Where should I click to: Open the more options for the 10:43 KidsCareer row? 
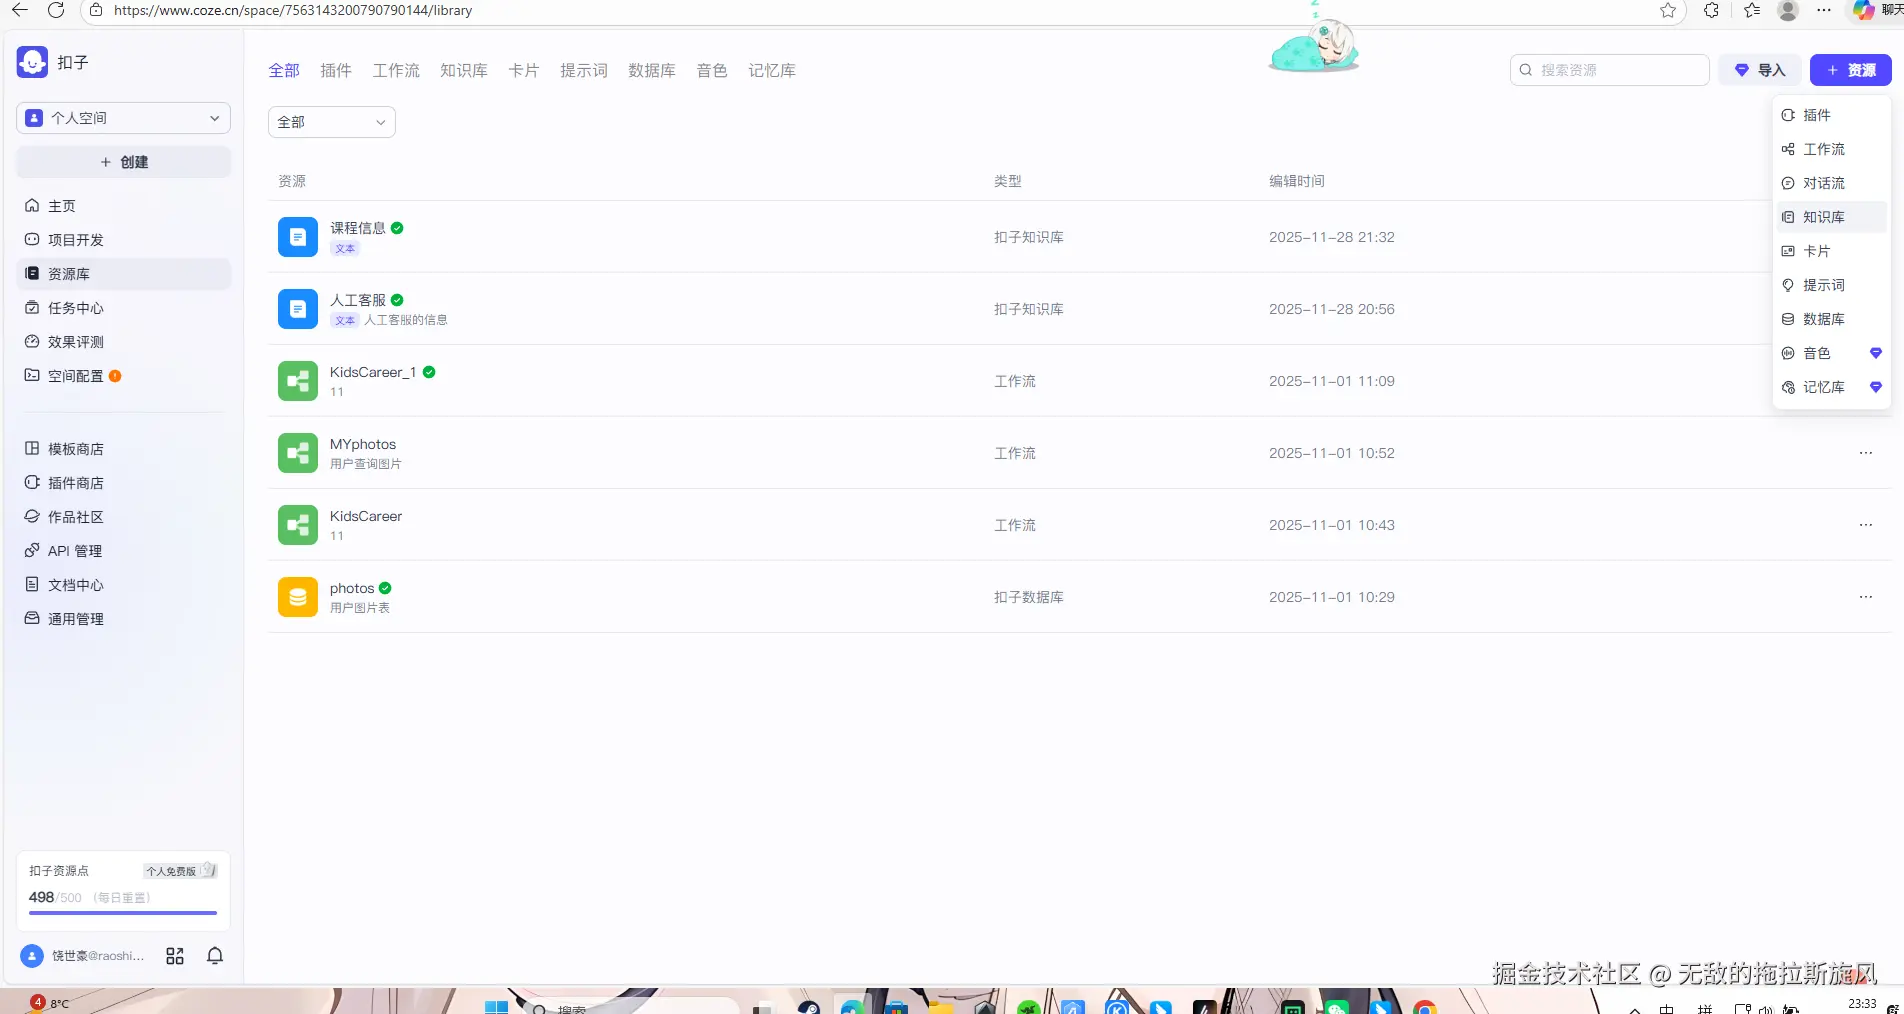1866,525
